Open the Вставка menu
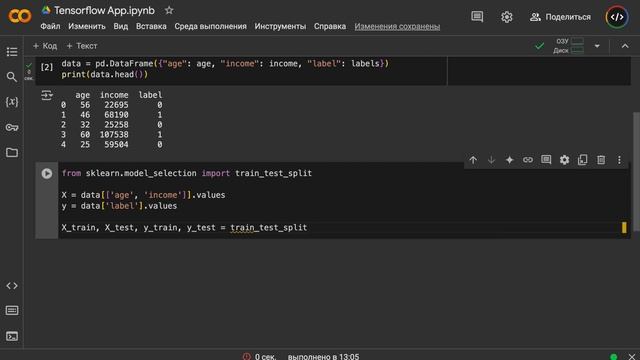The image size is (640, 360). 151,27
